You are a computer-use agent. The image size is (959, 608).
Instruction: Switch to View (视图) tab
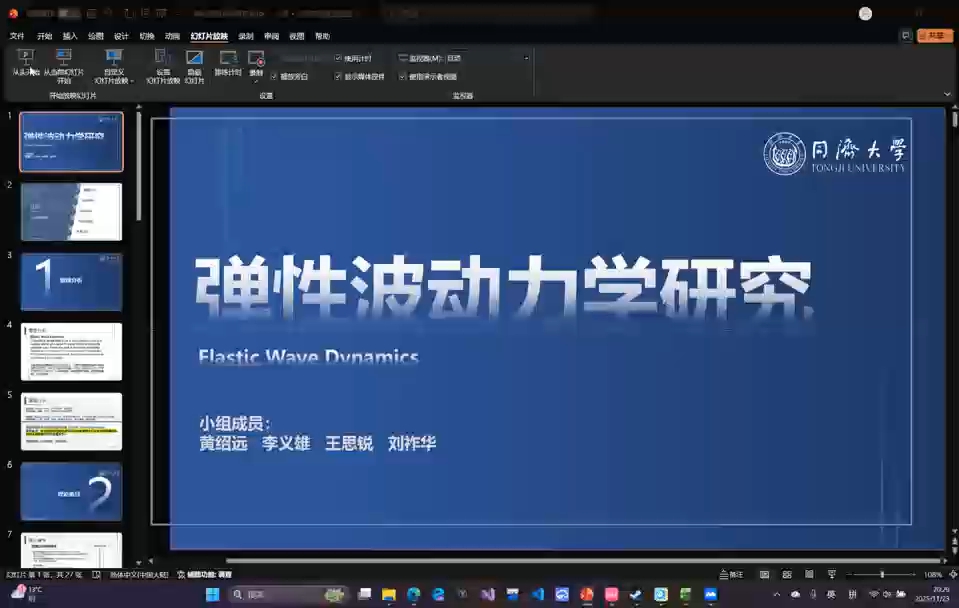pos(297,36)
